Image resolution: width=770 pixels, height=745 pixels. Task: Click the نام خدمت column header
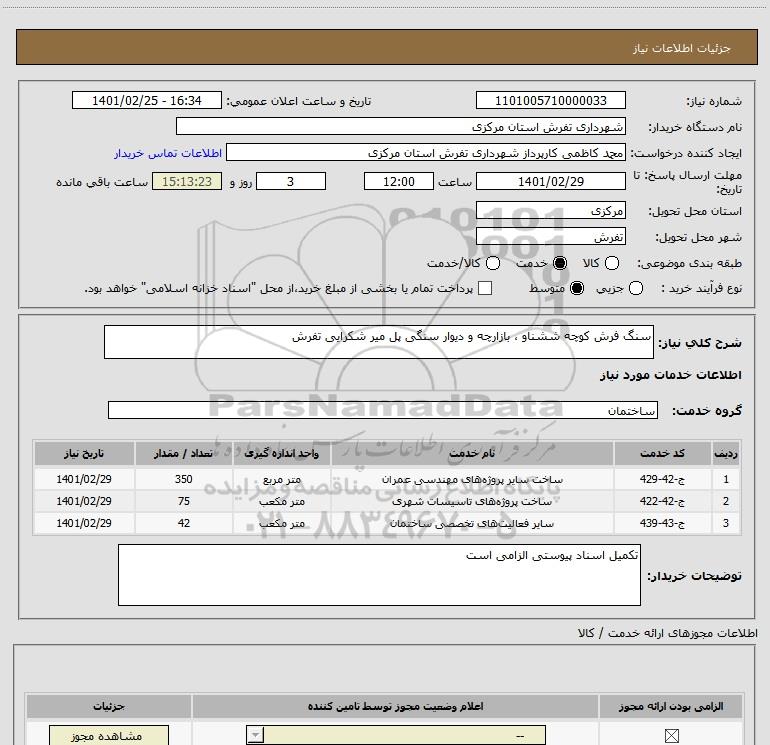472,453
